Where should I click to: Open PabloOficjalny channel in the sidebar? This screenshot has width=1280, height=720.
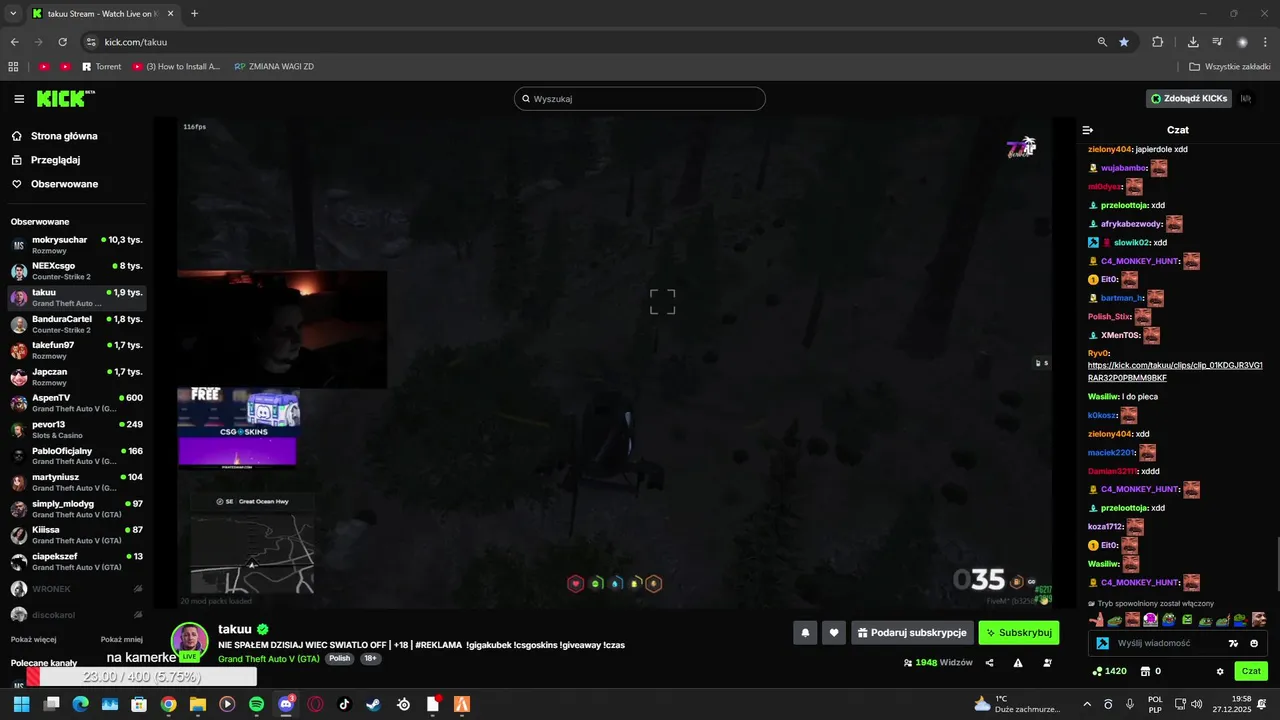click(77, 456)
